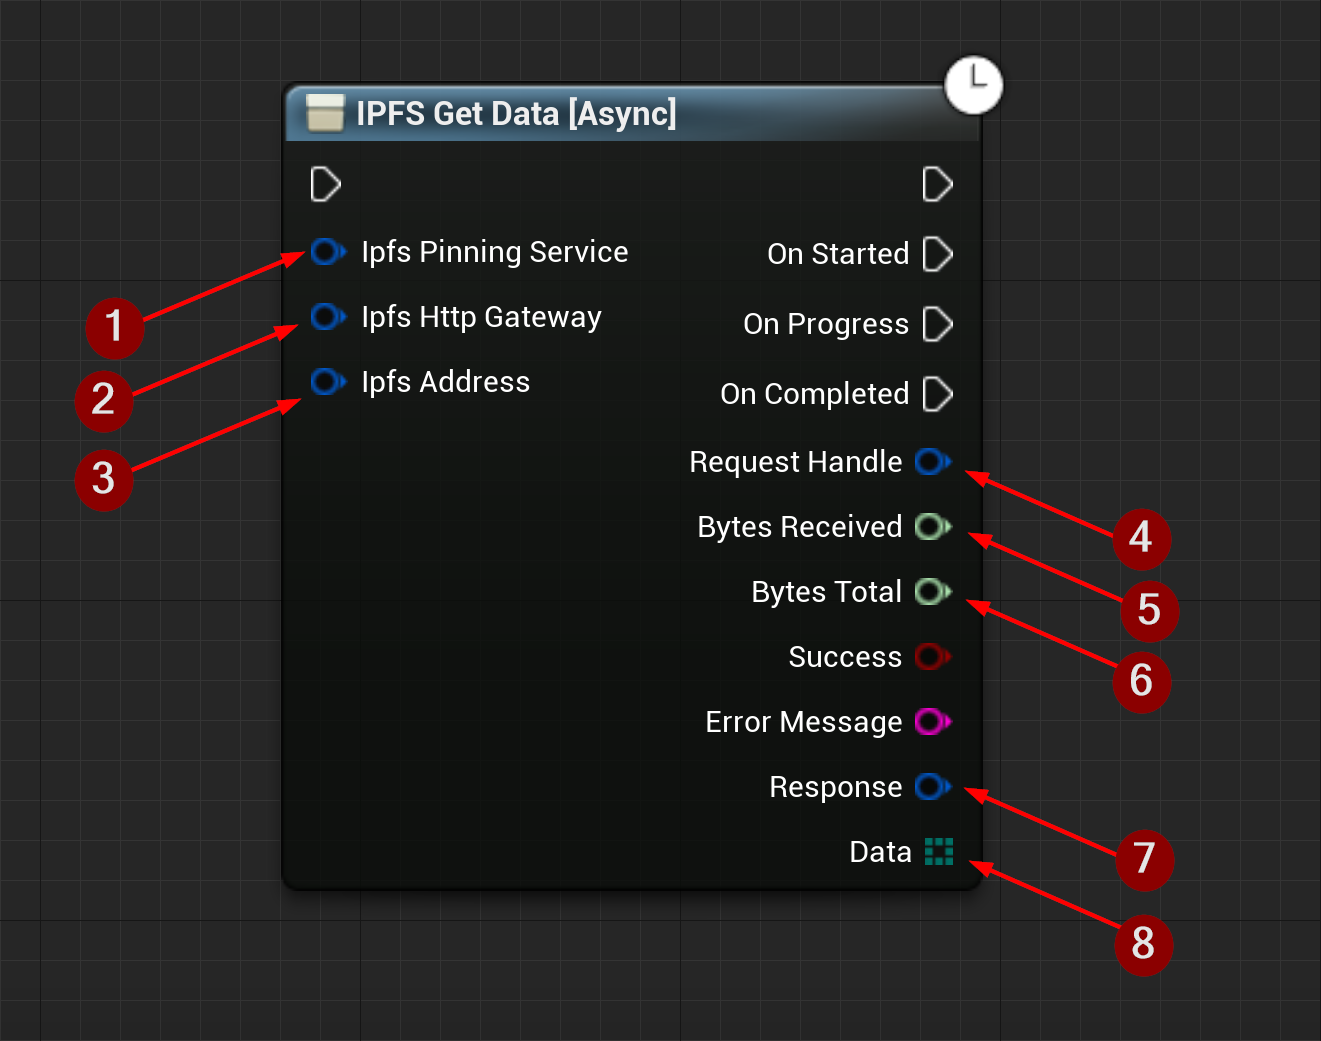Click the Ipfs Pinning Service label
The height and width of the screenshot is (1041, 1321).
495,252
